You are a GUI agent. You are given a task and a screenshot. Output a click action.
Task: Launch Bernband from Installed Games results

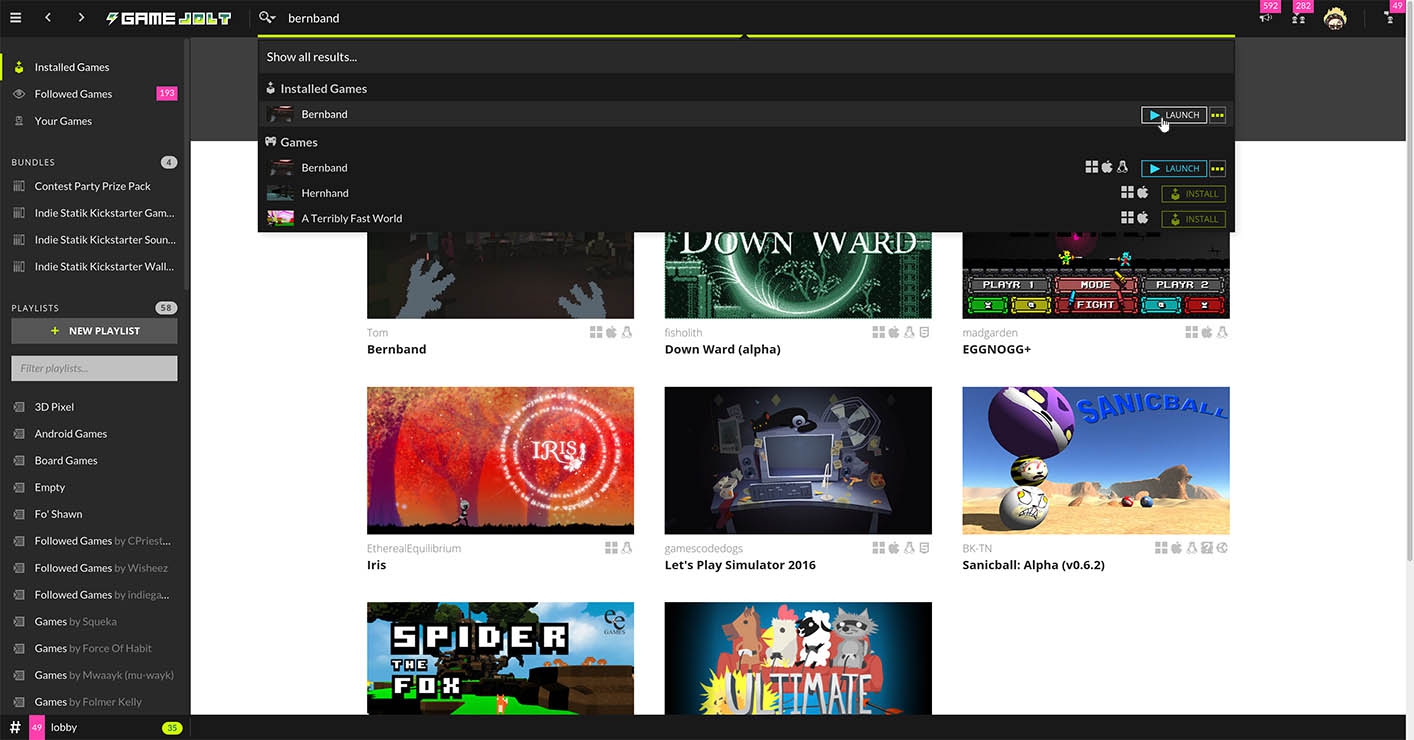point(1174,115)
